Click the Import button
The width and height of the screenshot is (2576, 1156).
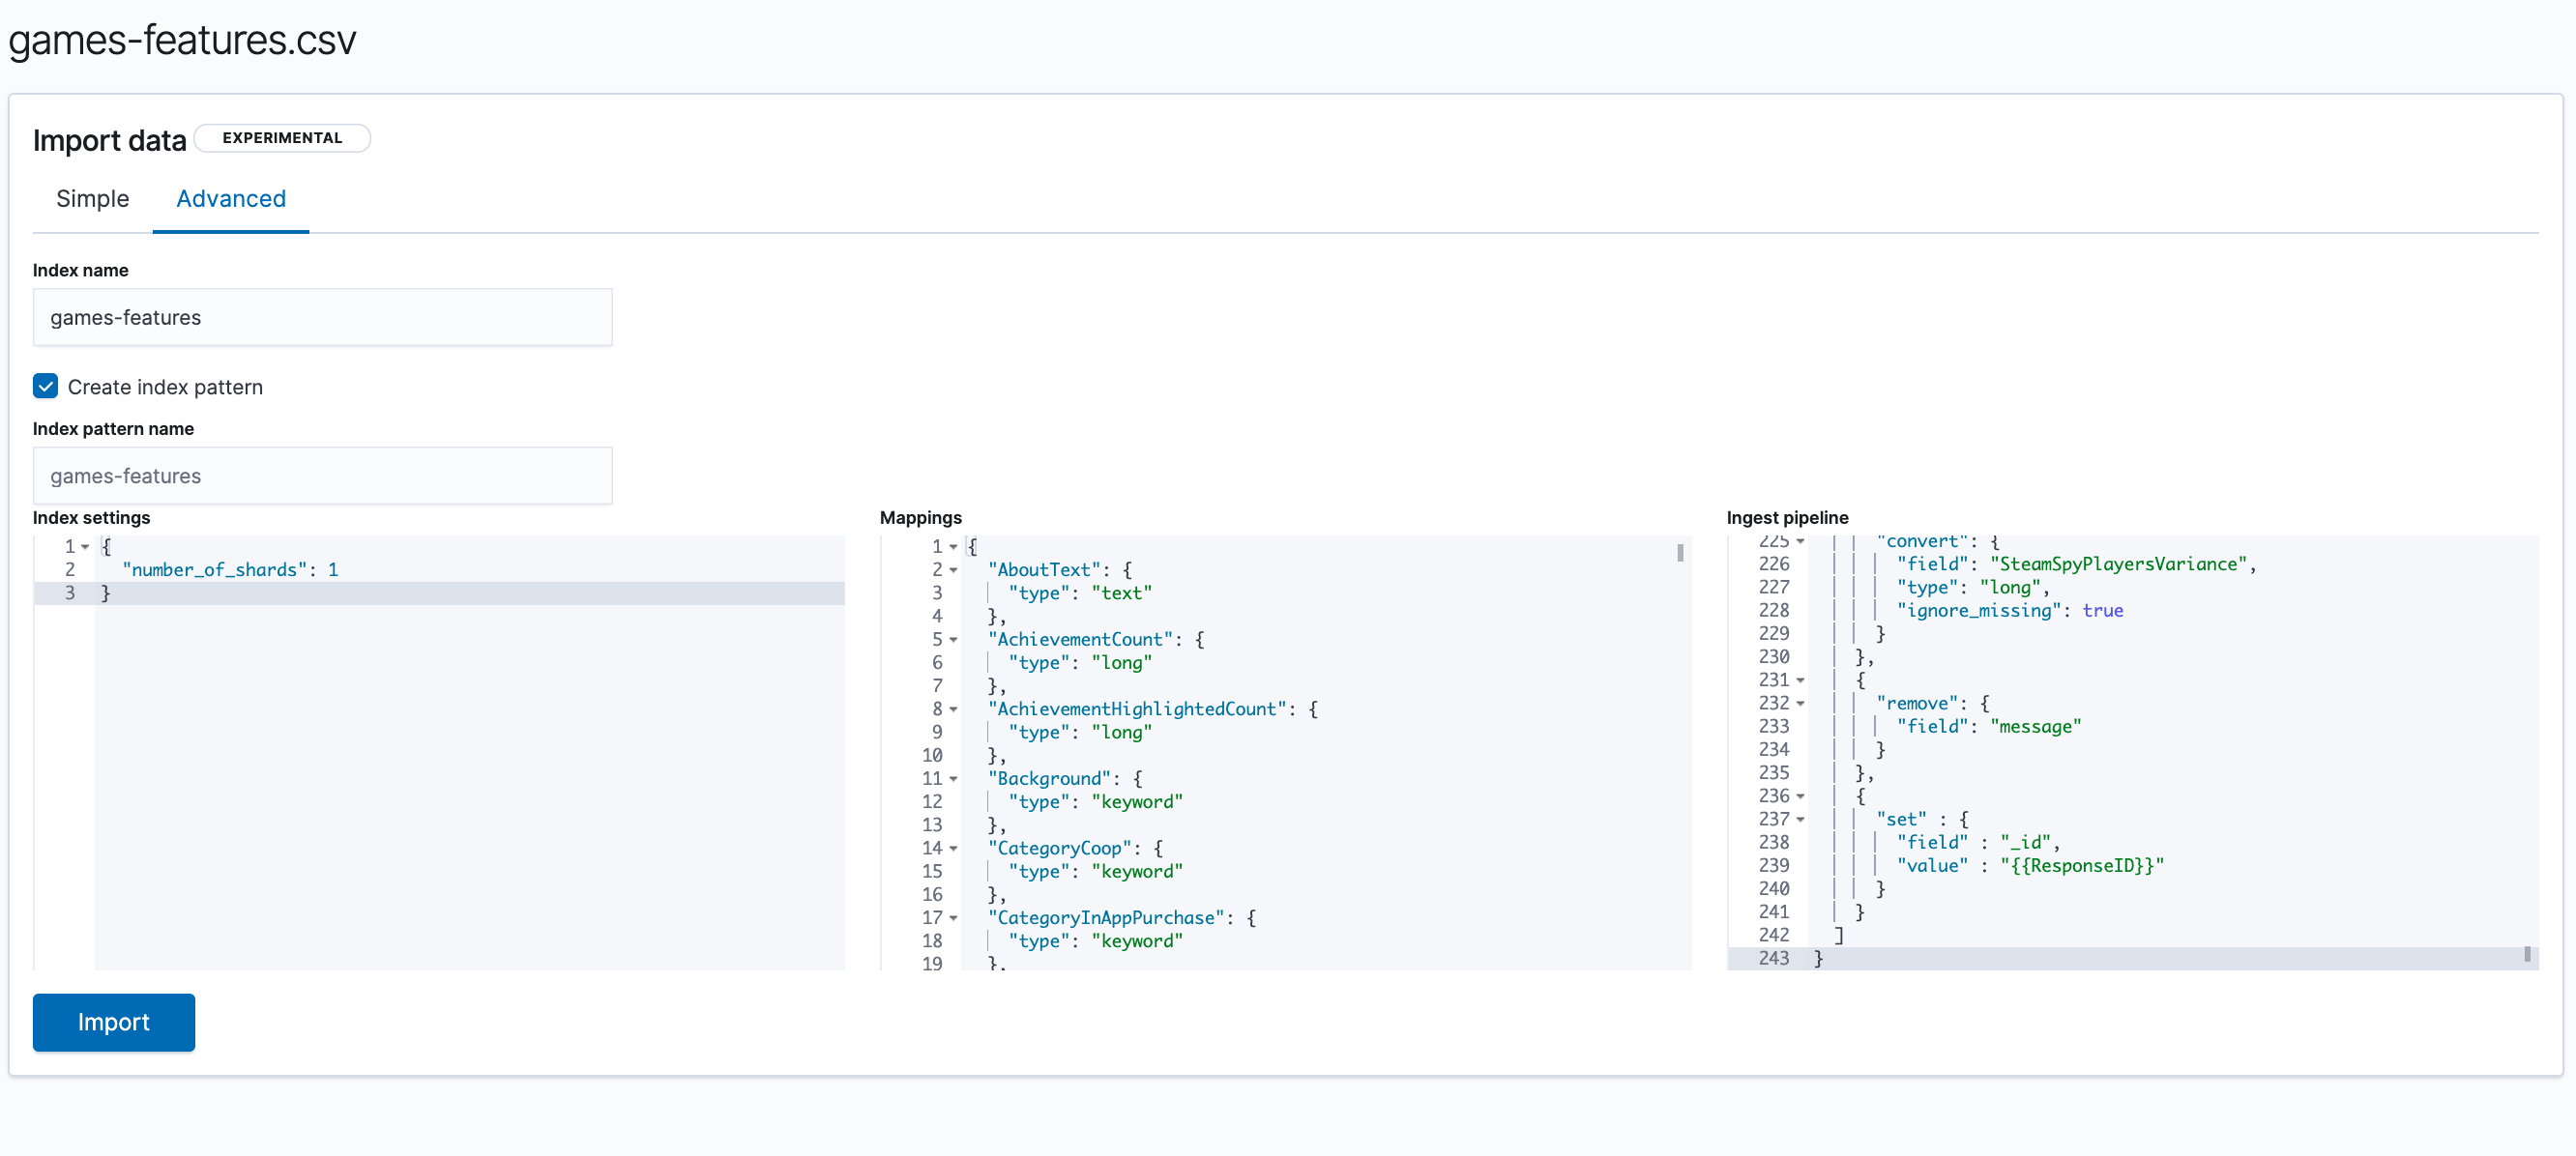point(113,1022)
